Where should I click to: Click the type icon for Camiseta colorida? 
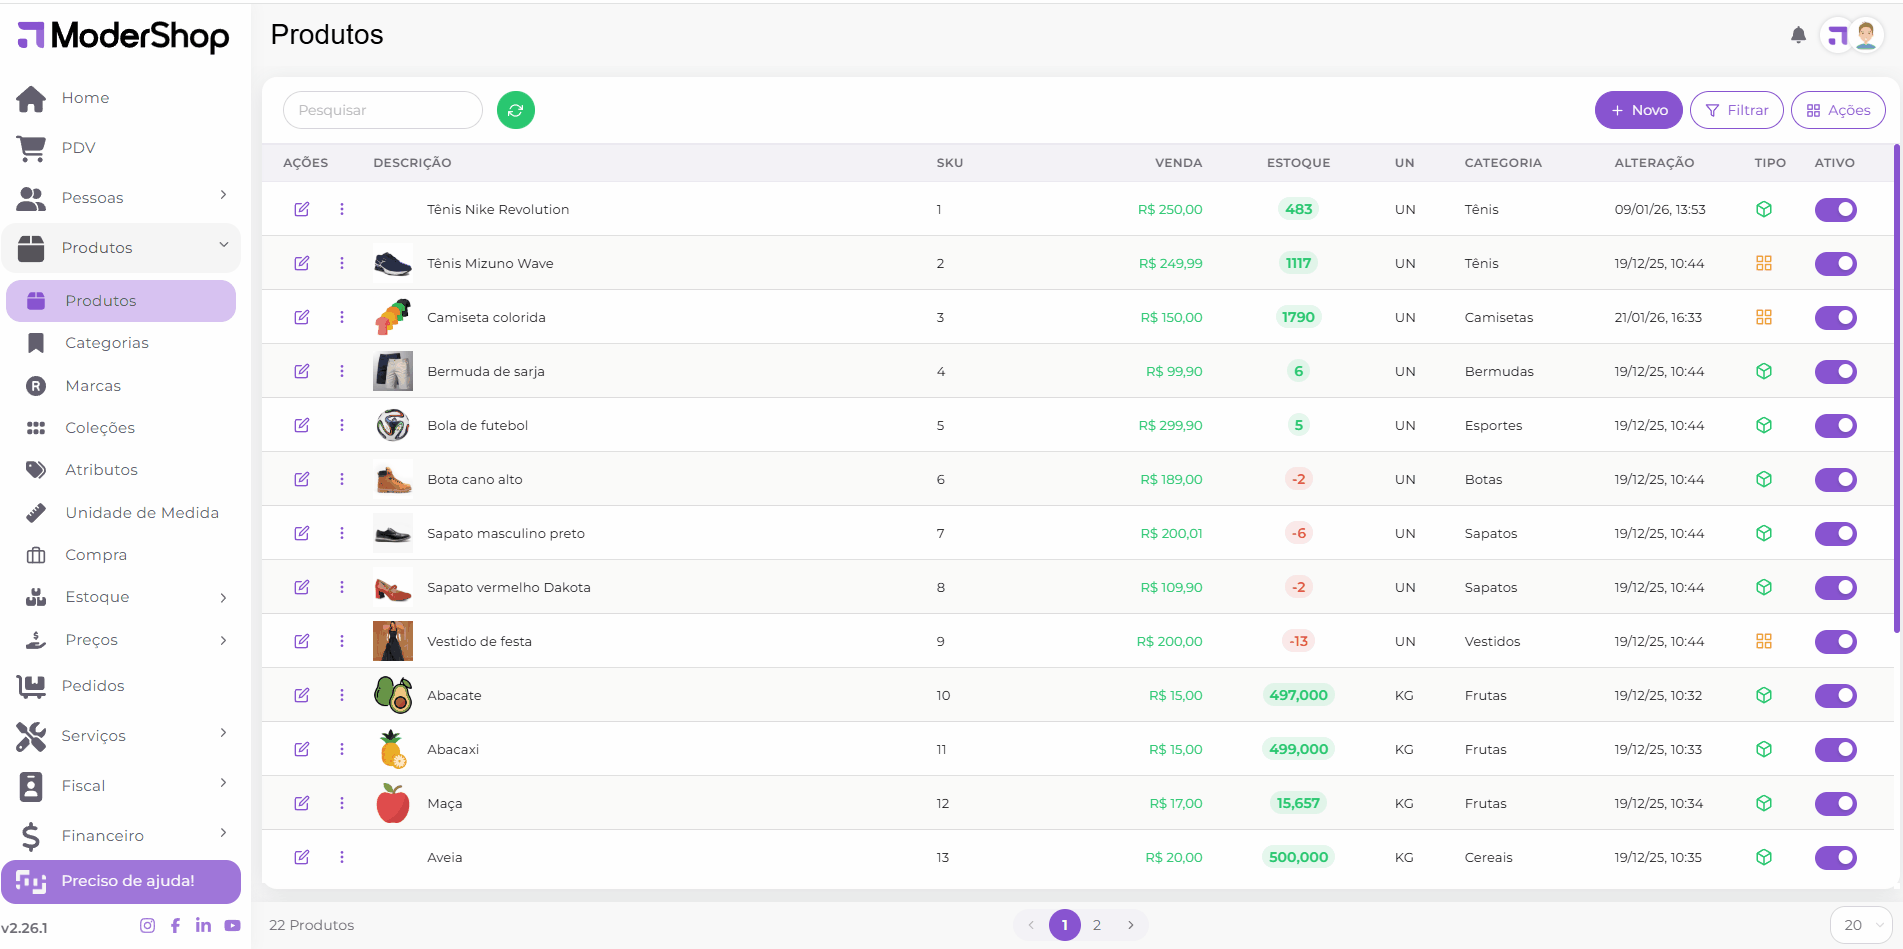click(x=1763, y=317)
